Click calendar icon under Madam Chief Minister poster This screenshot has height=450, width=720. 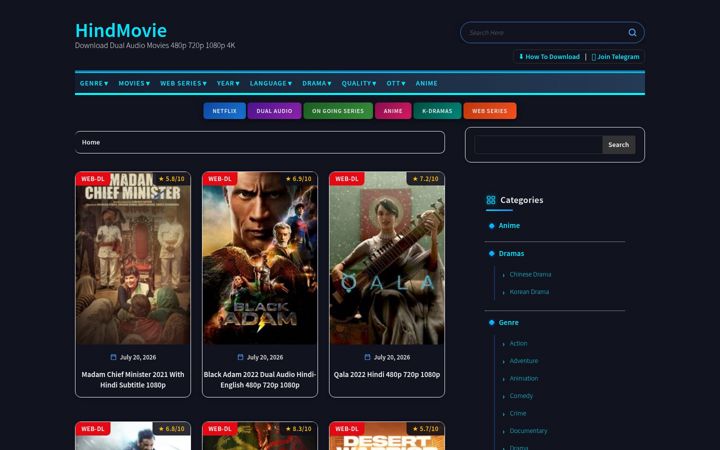pyautogui.click(x=113, y=357)
